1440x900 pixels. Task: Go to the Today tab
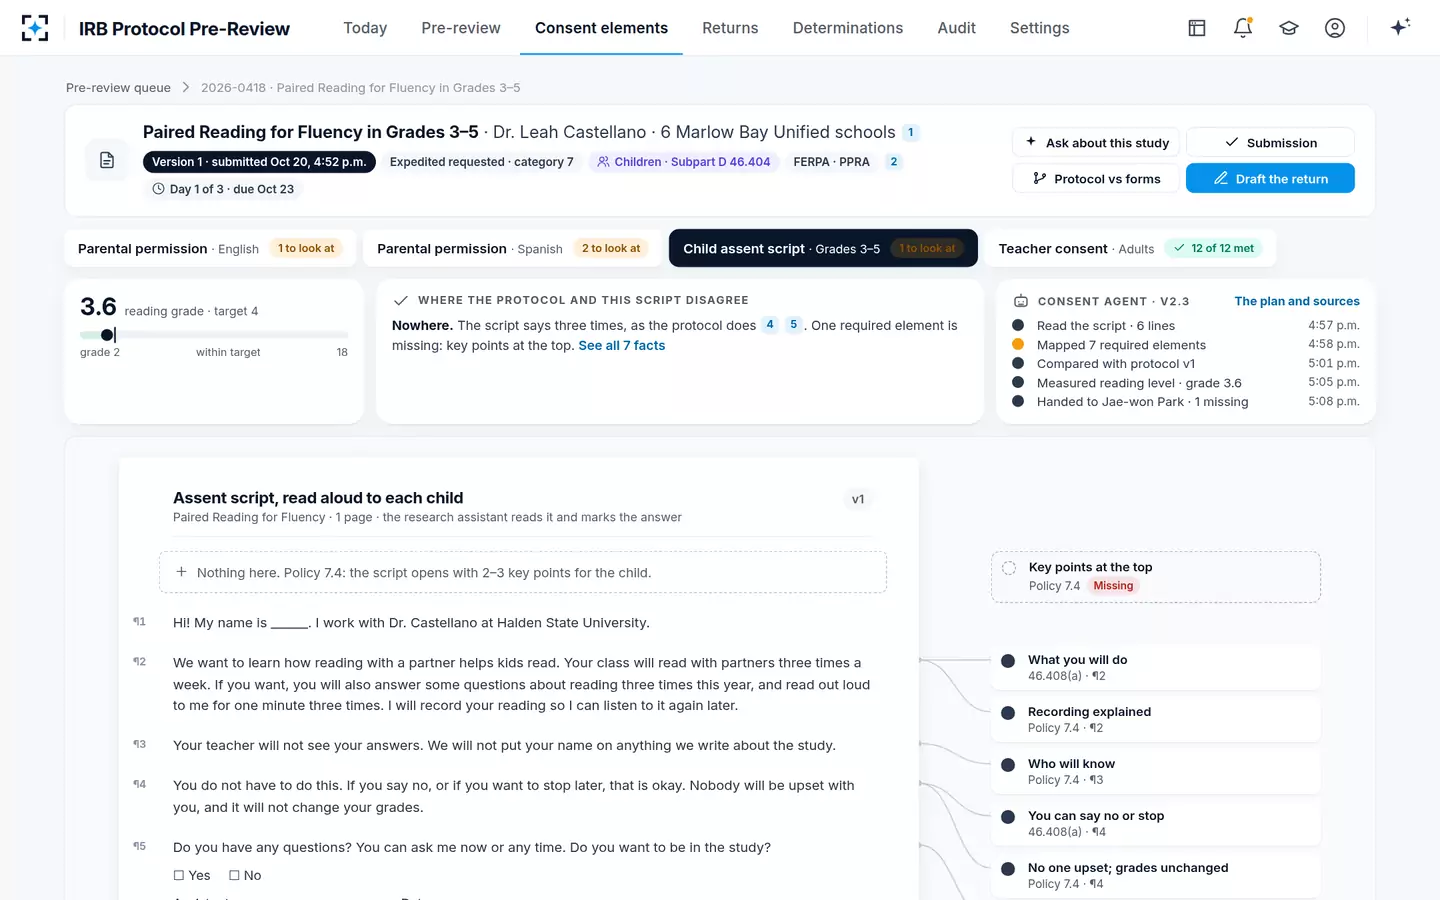point(365,28)
